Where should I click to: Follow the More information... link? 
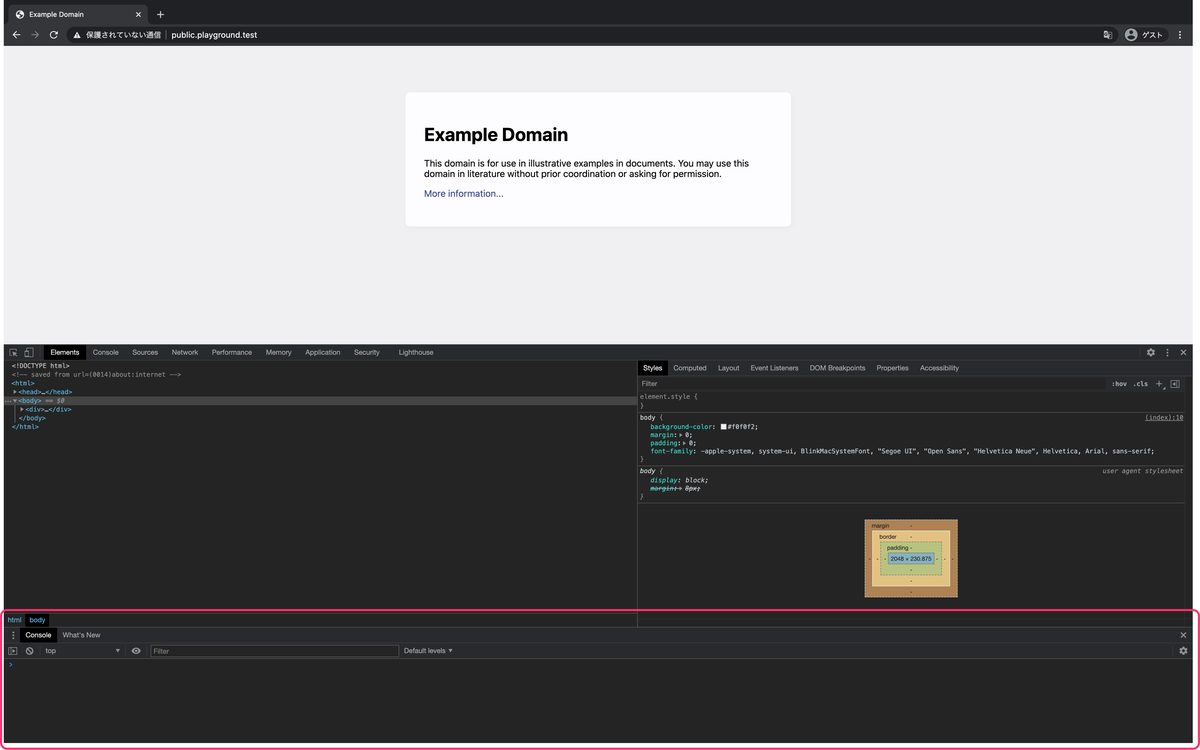tap(464, 194)
